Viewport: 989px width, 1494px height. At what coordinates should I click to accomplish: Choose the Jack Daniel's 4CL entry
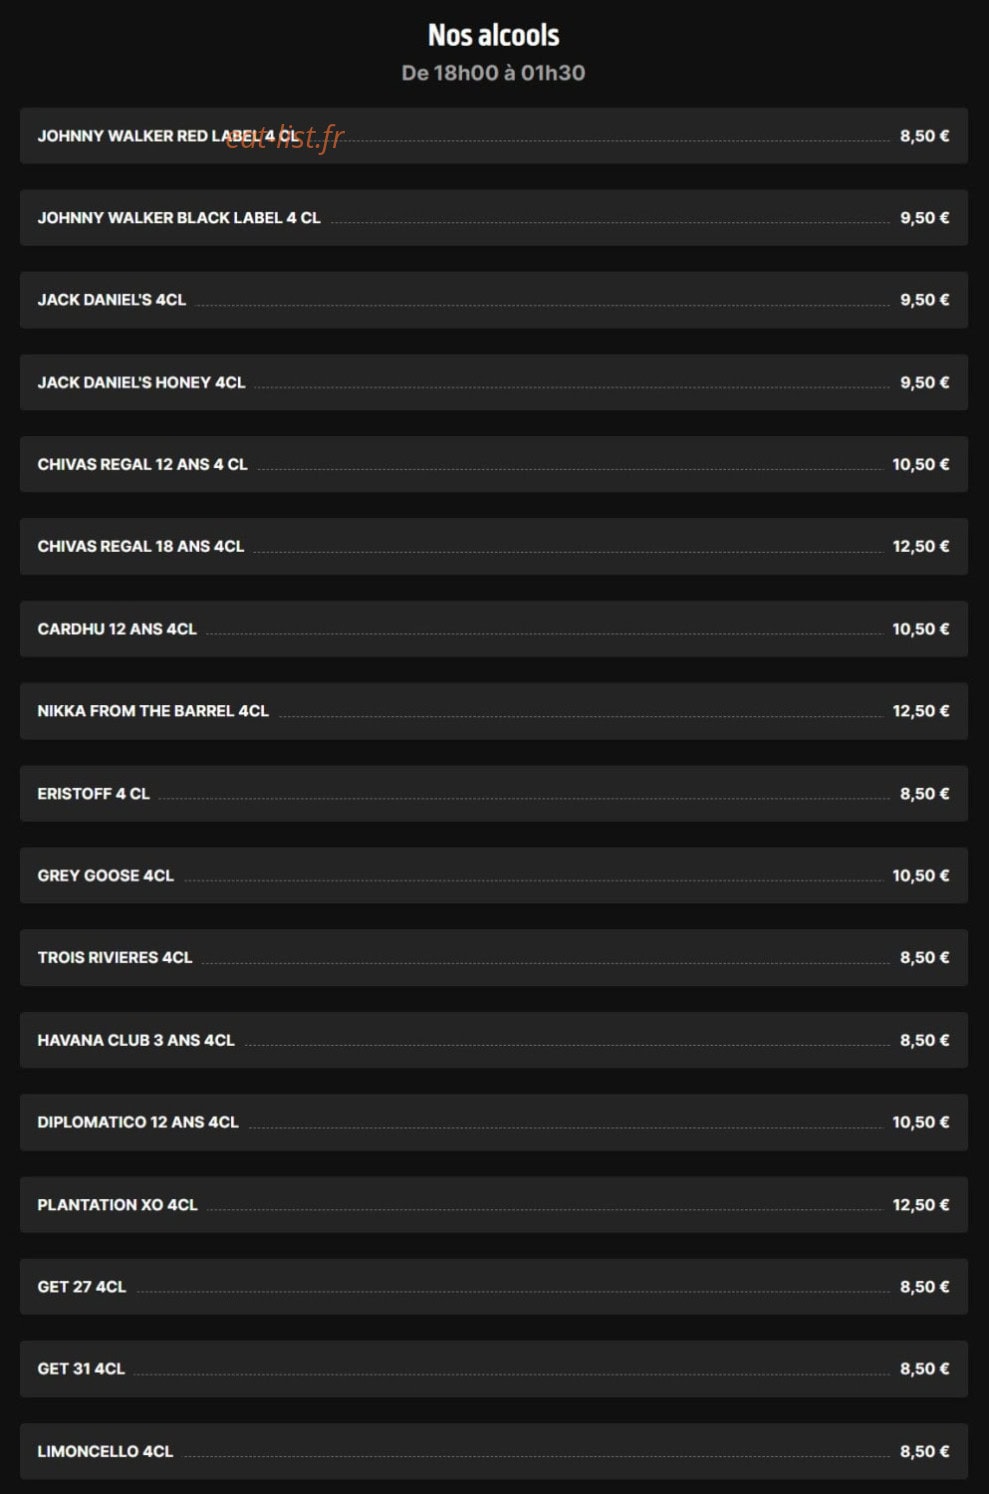tap(493, 300)
